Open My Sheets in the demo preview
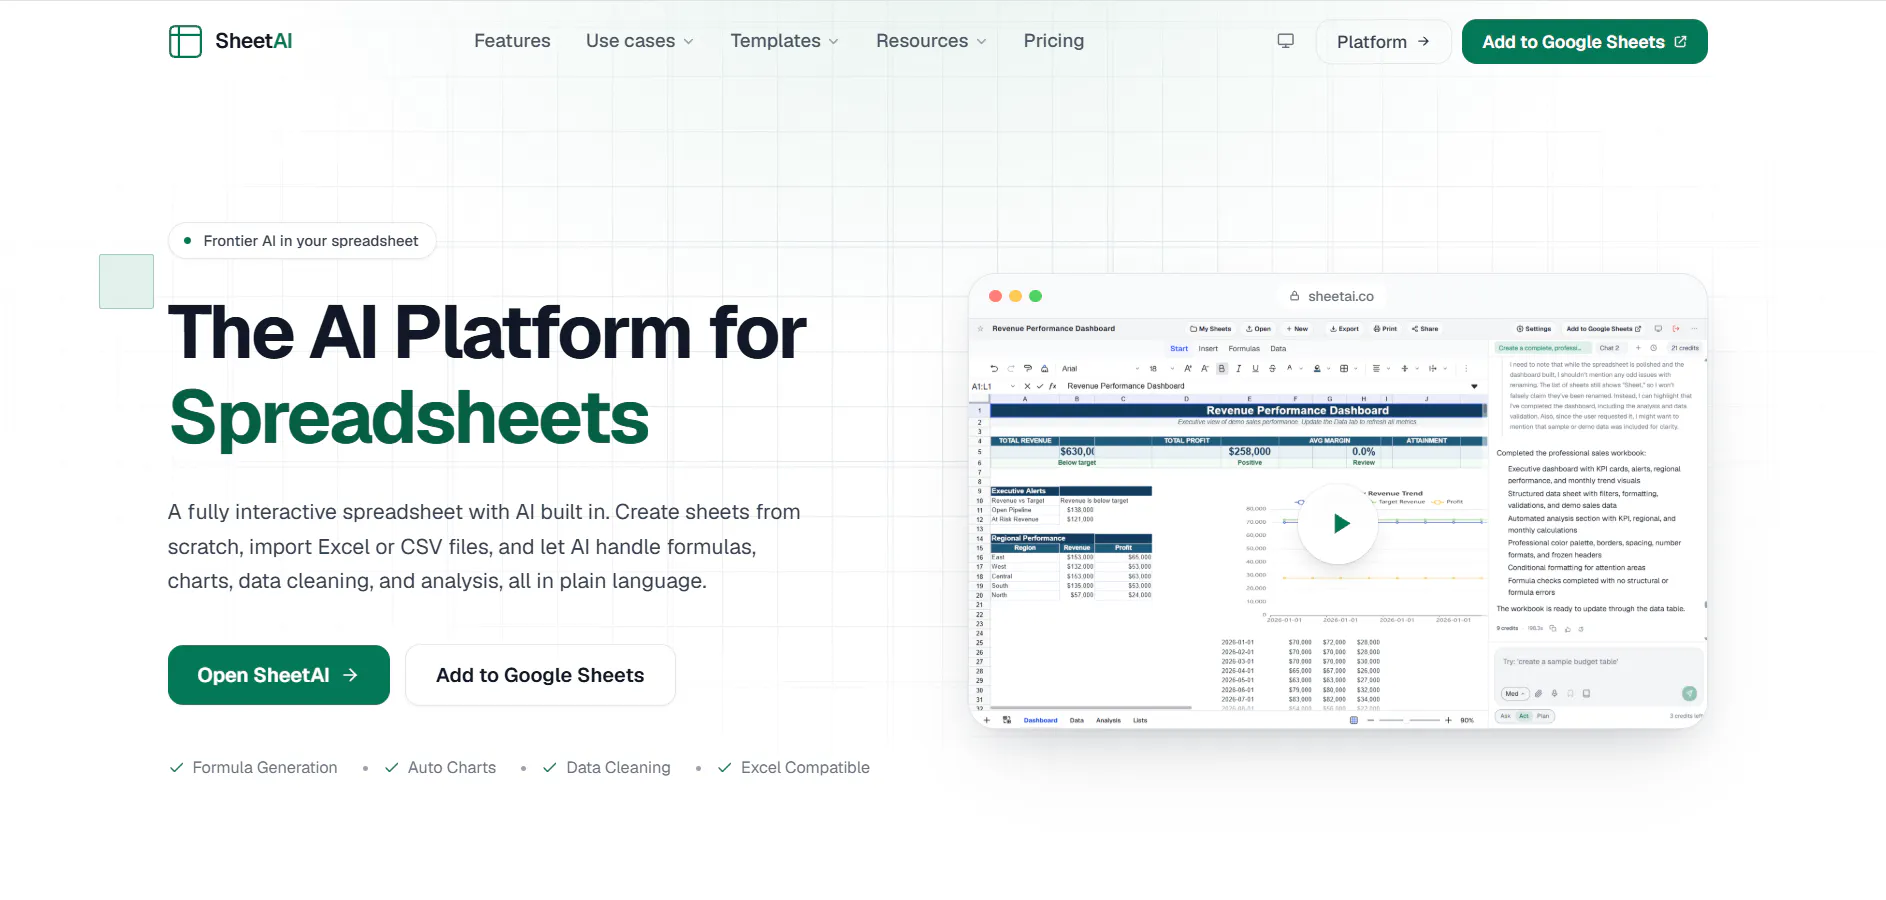 (1210, 329)
